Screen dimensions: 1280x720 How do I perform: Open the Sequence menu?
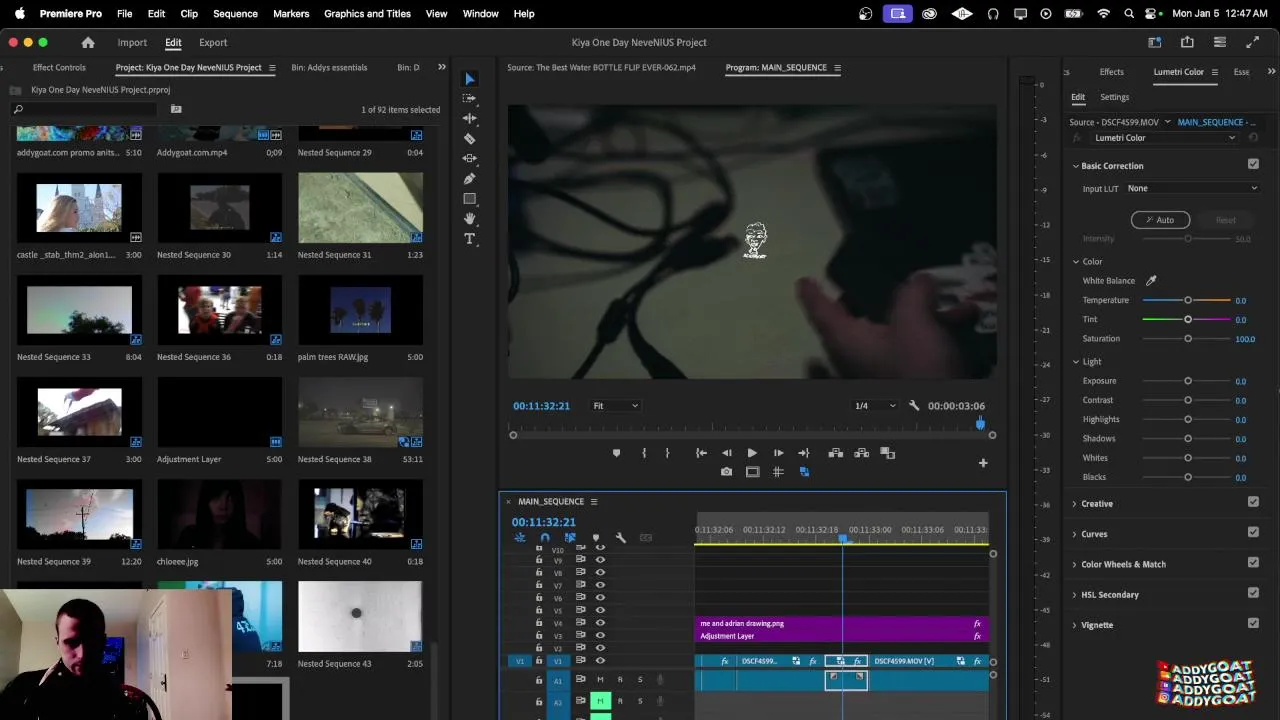235,14
